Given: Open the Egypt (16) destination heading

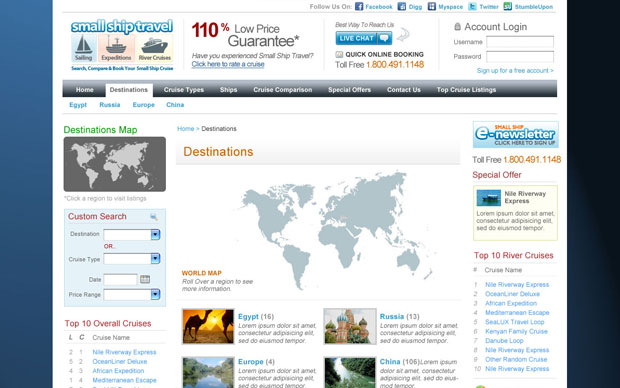Looking at the screenshot, I should pos(256,316).
